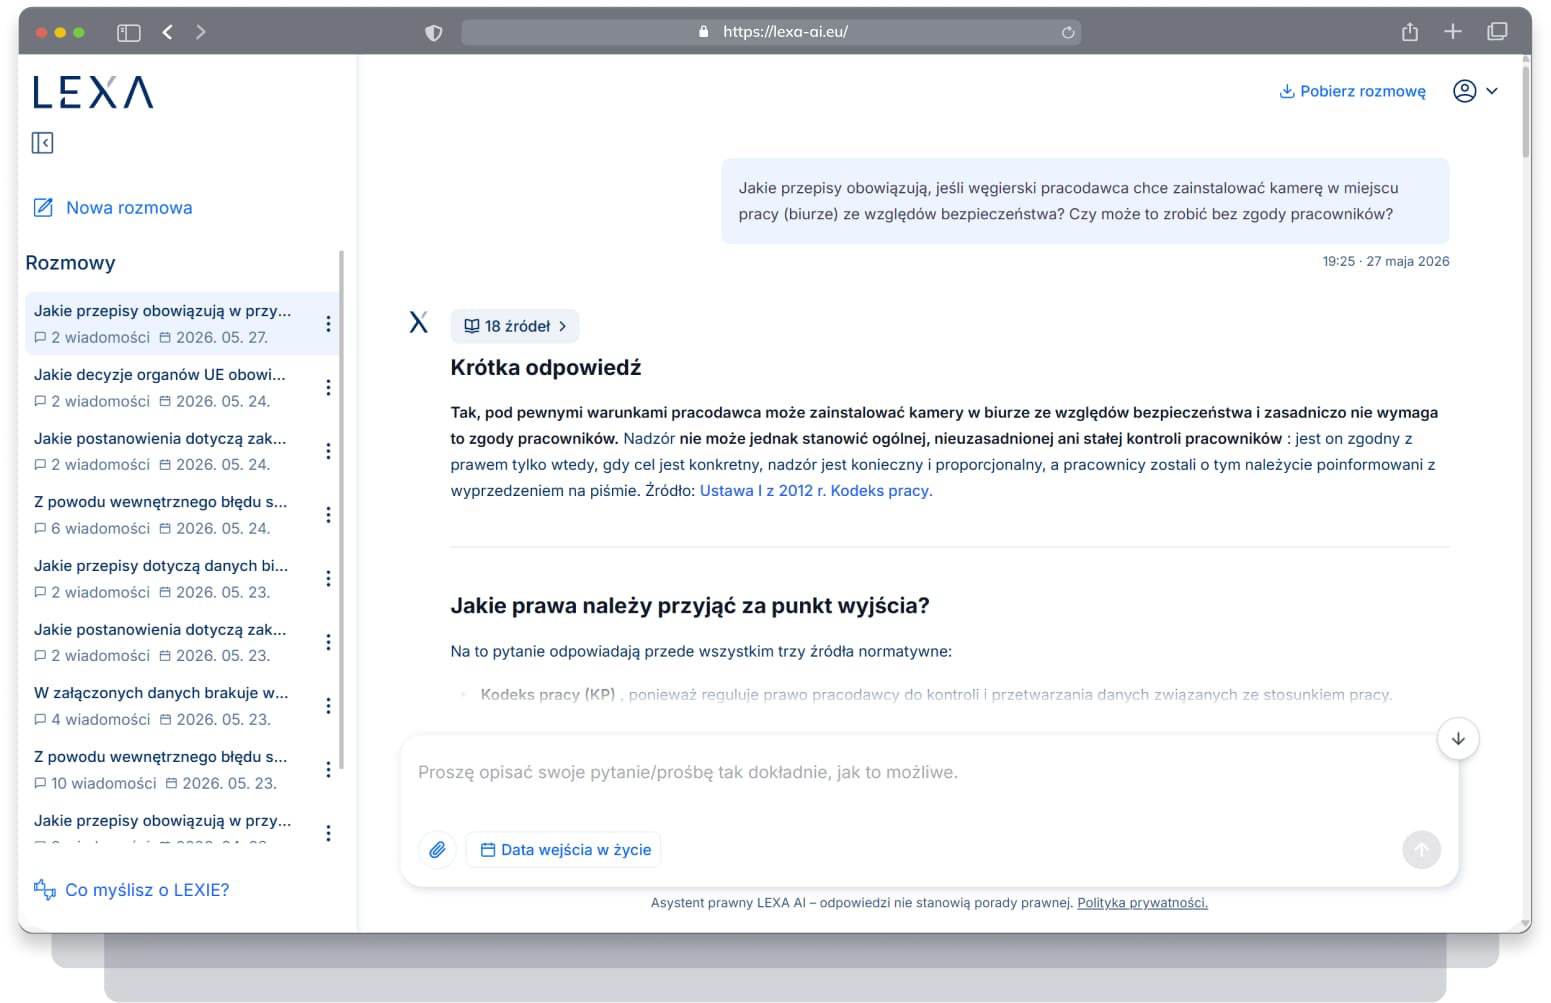Click the send message arrow button
The image size is (1551, 1003).
click(x=1421, y=850)
